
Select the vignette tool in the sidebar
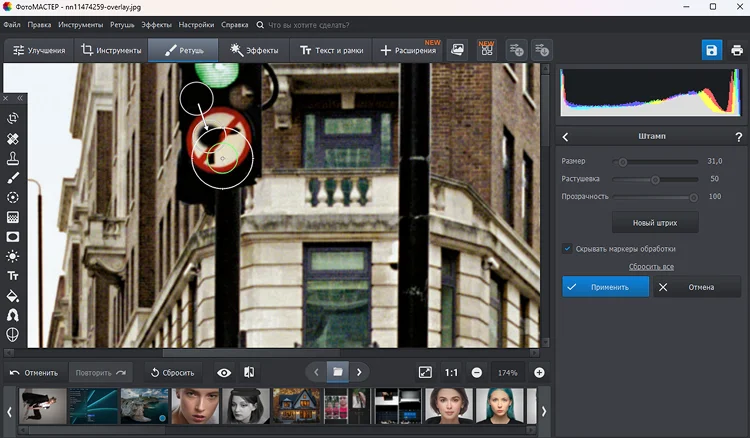point(13,237)
